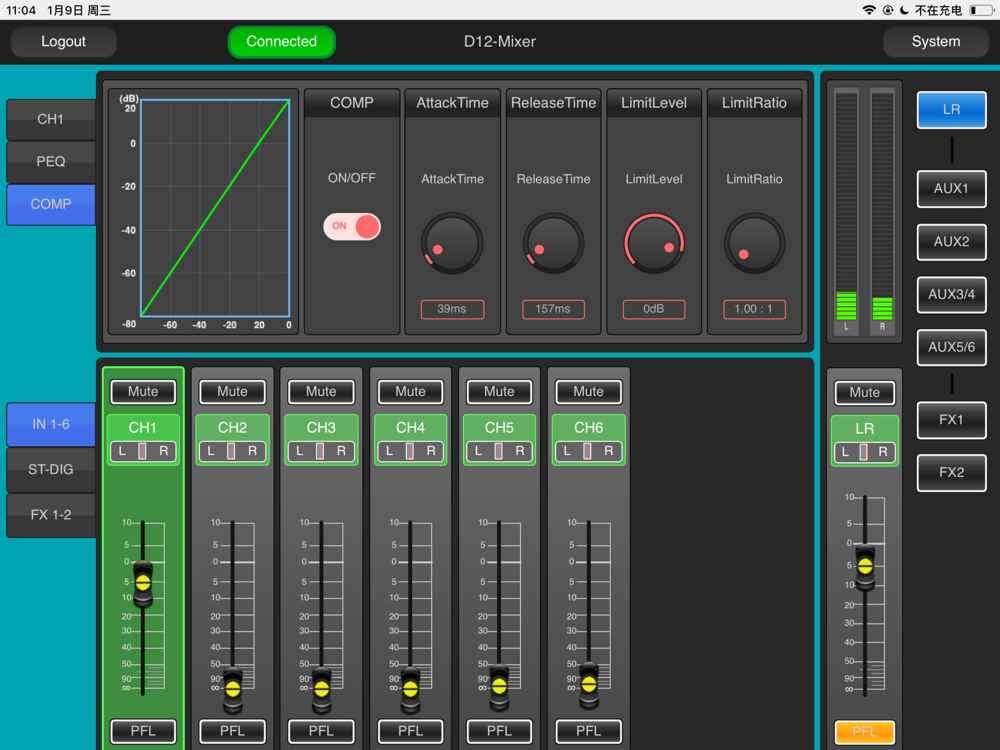
Task: Click the CH3 fader knob
Action: pyautogui.click(x=321, y=689)
